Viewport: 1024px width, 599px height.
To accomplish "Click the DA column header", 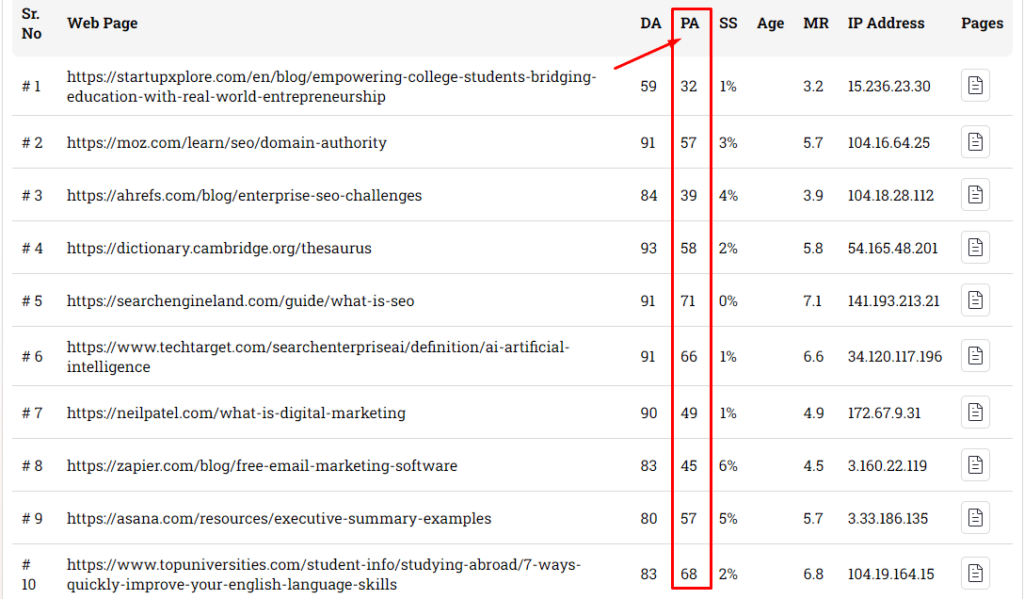I will click(650, 23).
